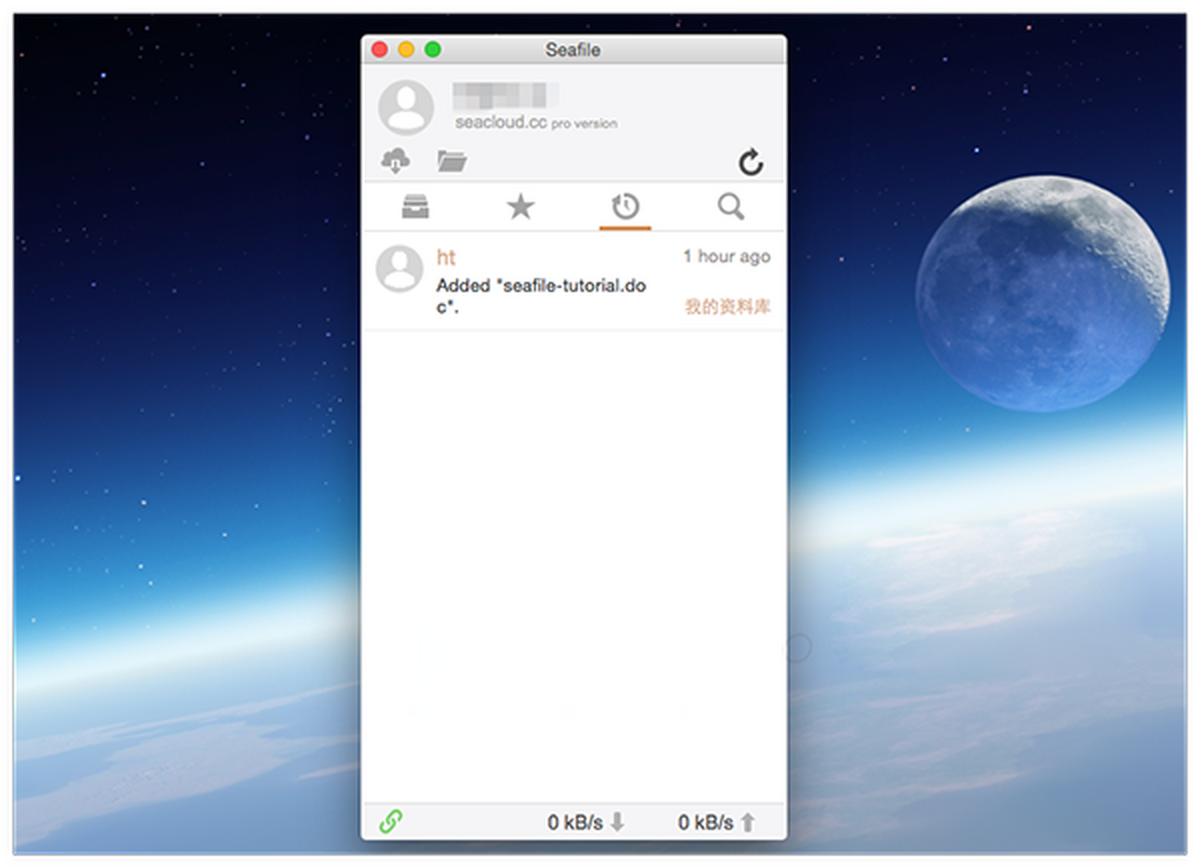Click the ht user avatar in activity
This screenshot has height=868, width=1200.
click(399, 269)
